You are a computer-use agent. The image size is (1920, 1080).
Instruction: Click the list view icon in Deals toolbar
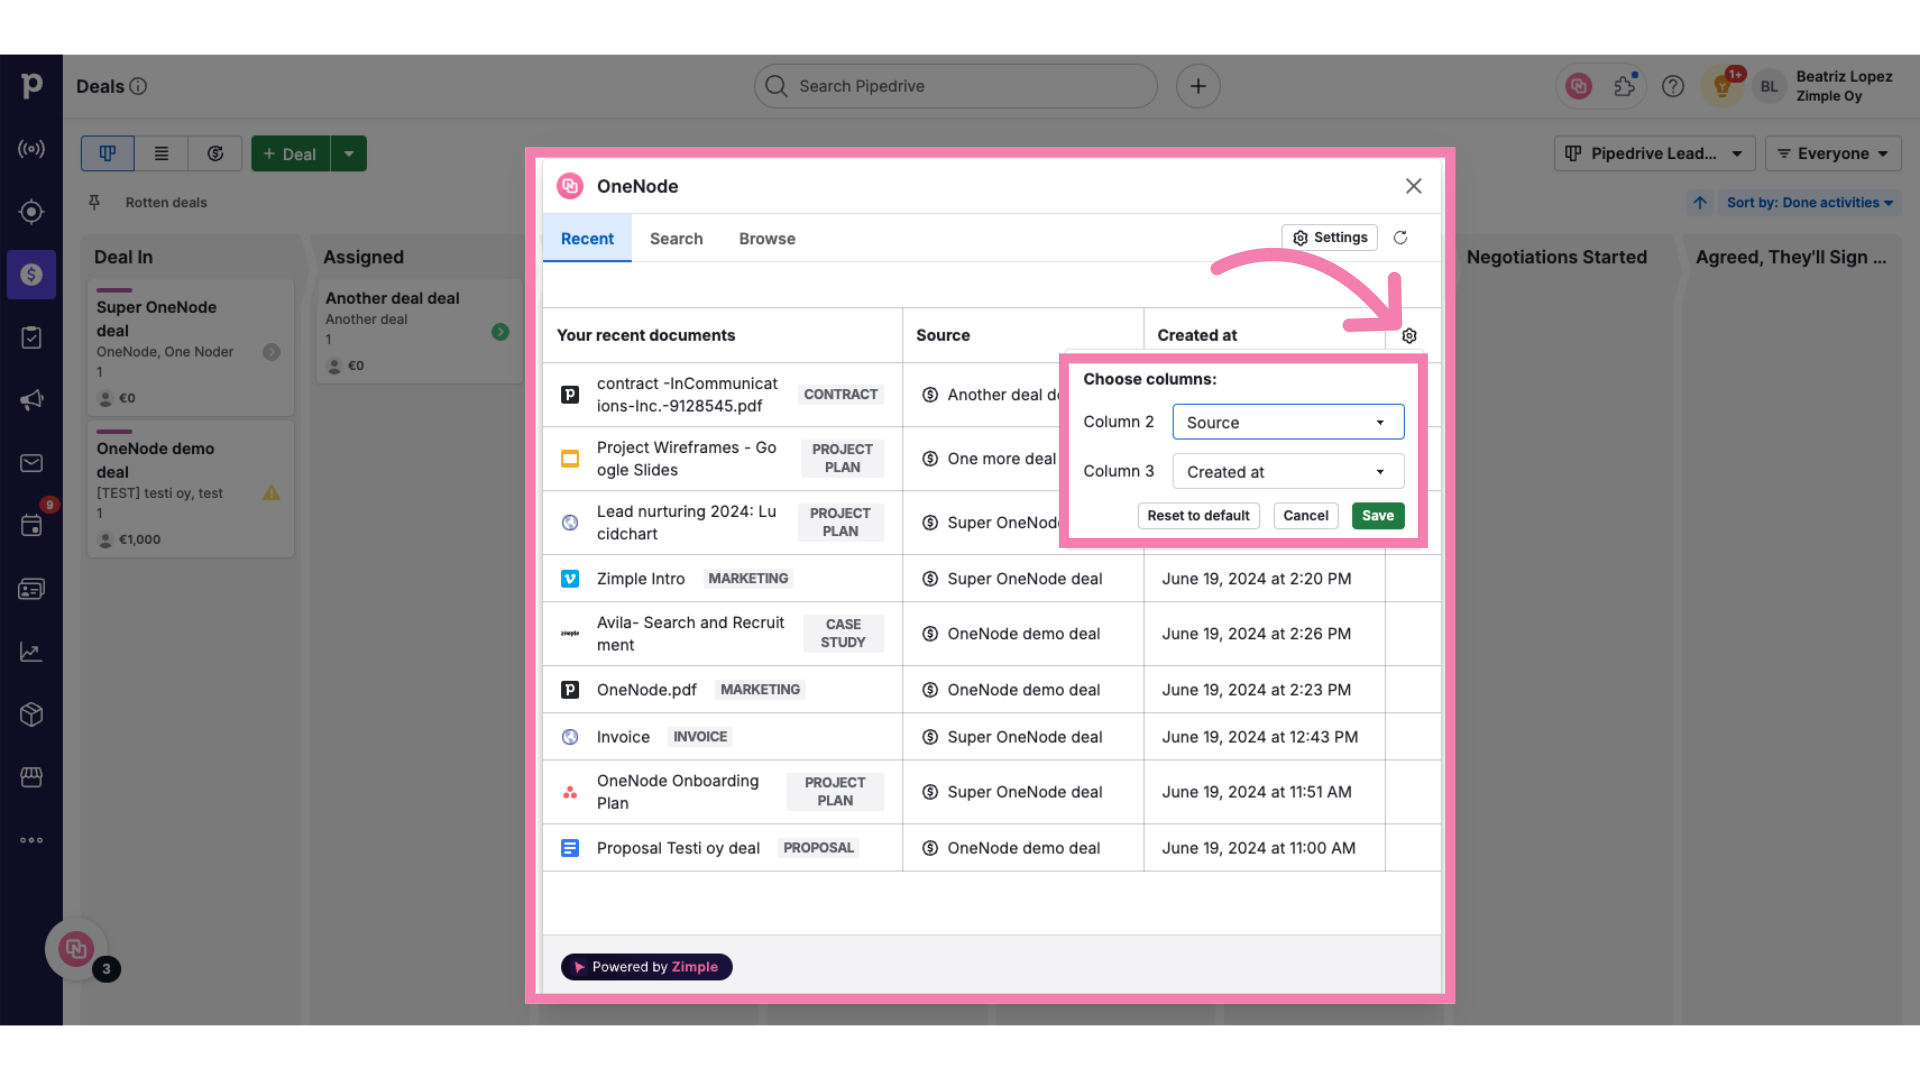pyautogui.click(x=161, y=153)
